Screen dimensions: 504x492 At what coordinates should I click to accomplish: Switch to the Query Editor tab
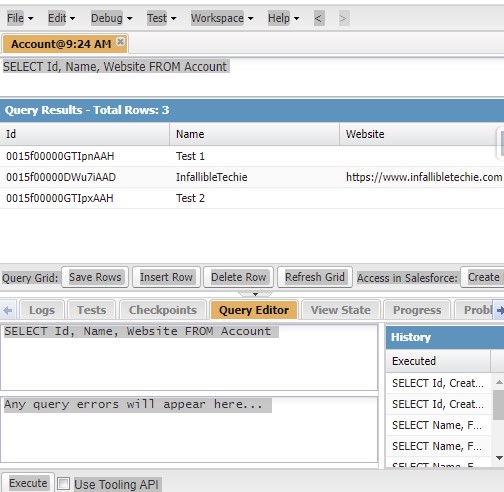[x=254, y=310]
